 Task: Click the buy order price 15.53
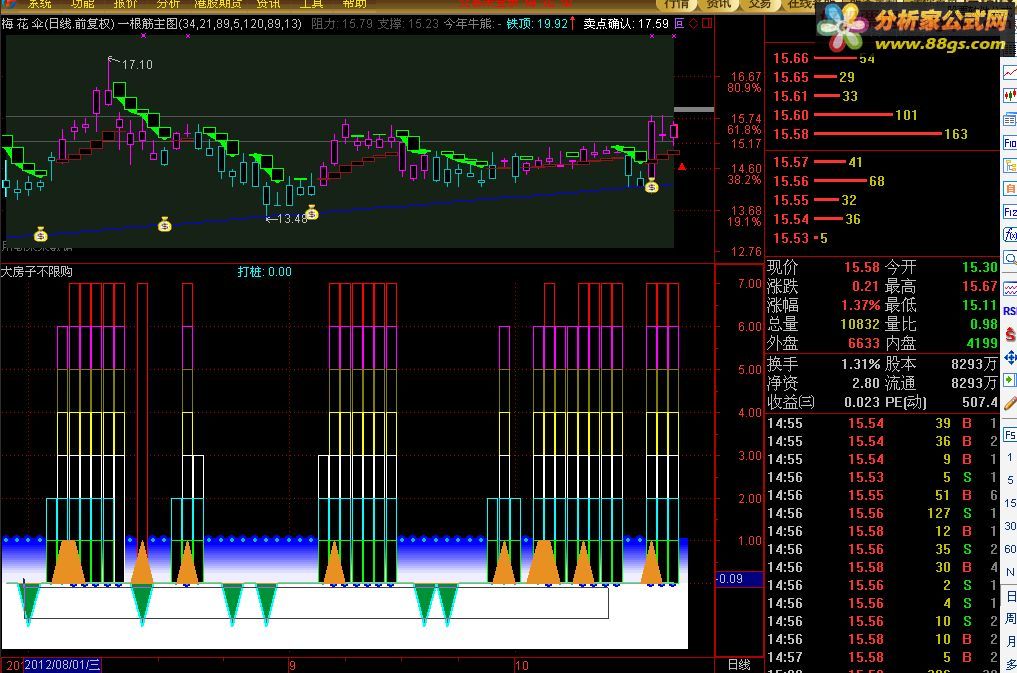coord(791,239)
